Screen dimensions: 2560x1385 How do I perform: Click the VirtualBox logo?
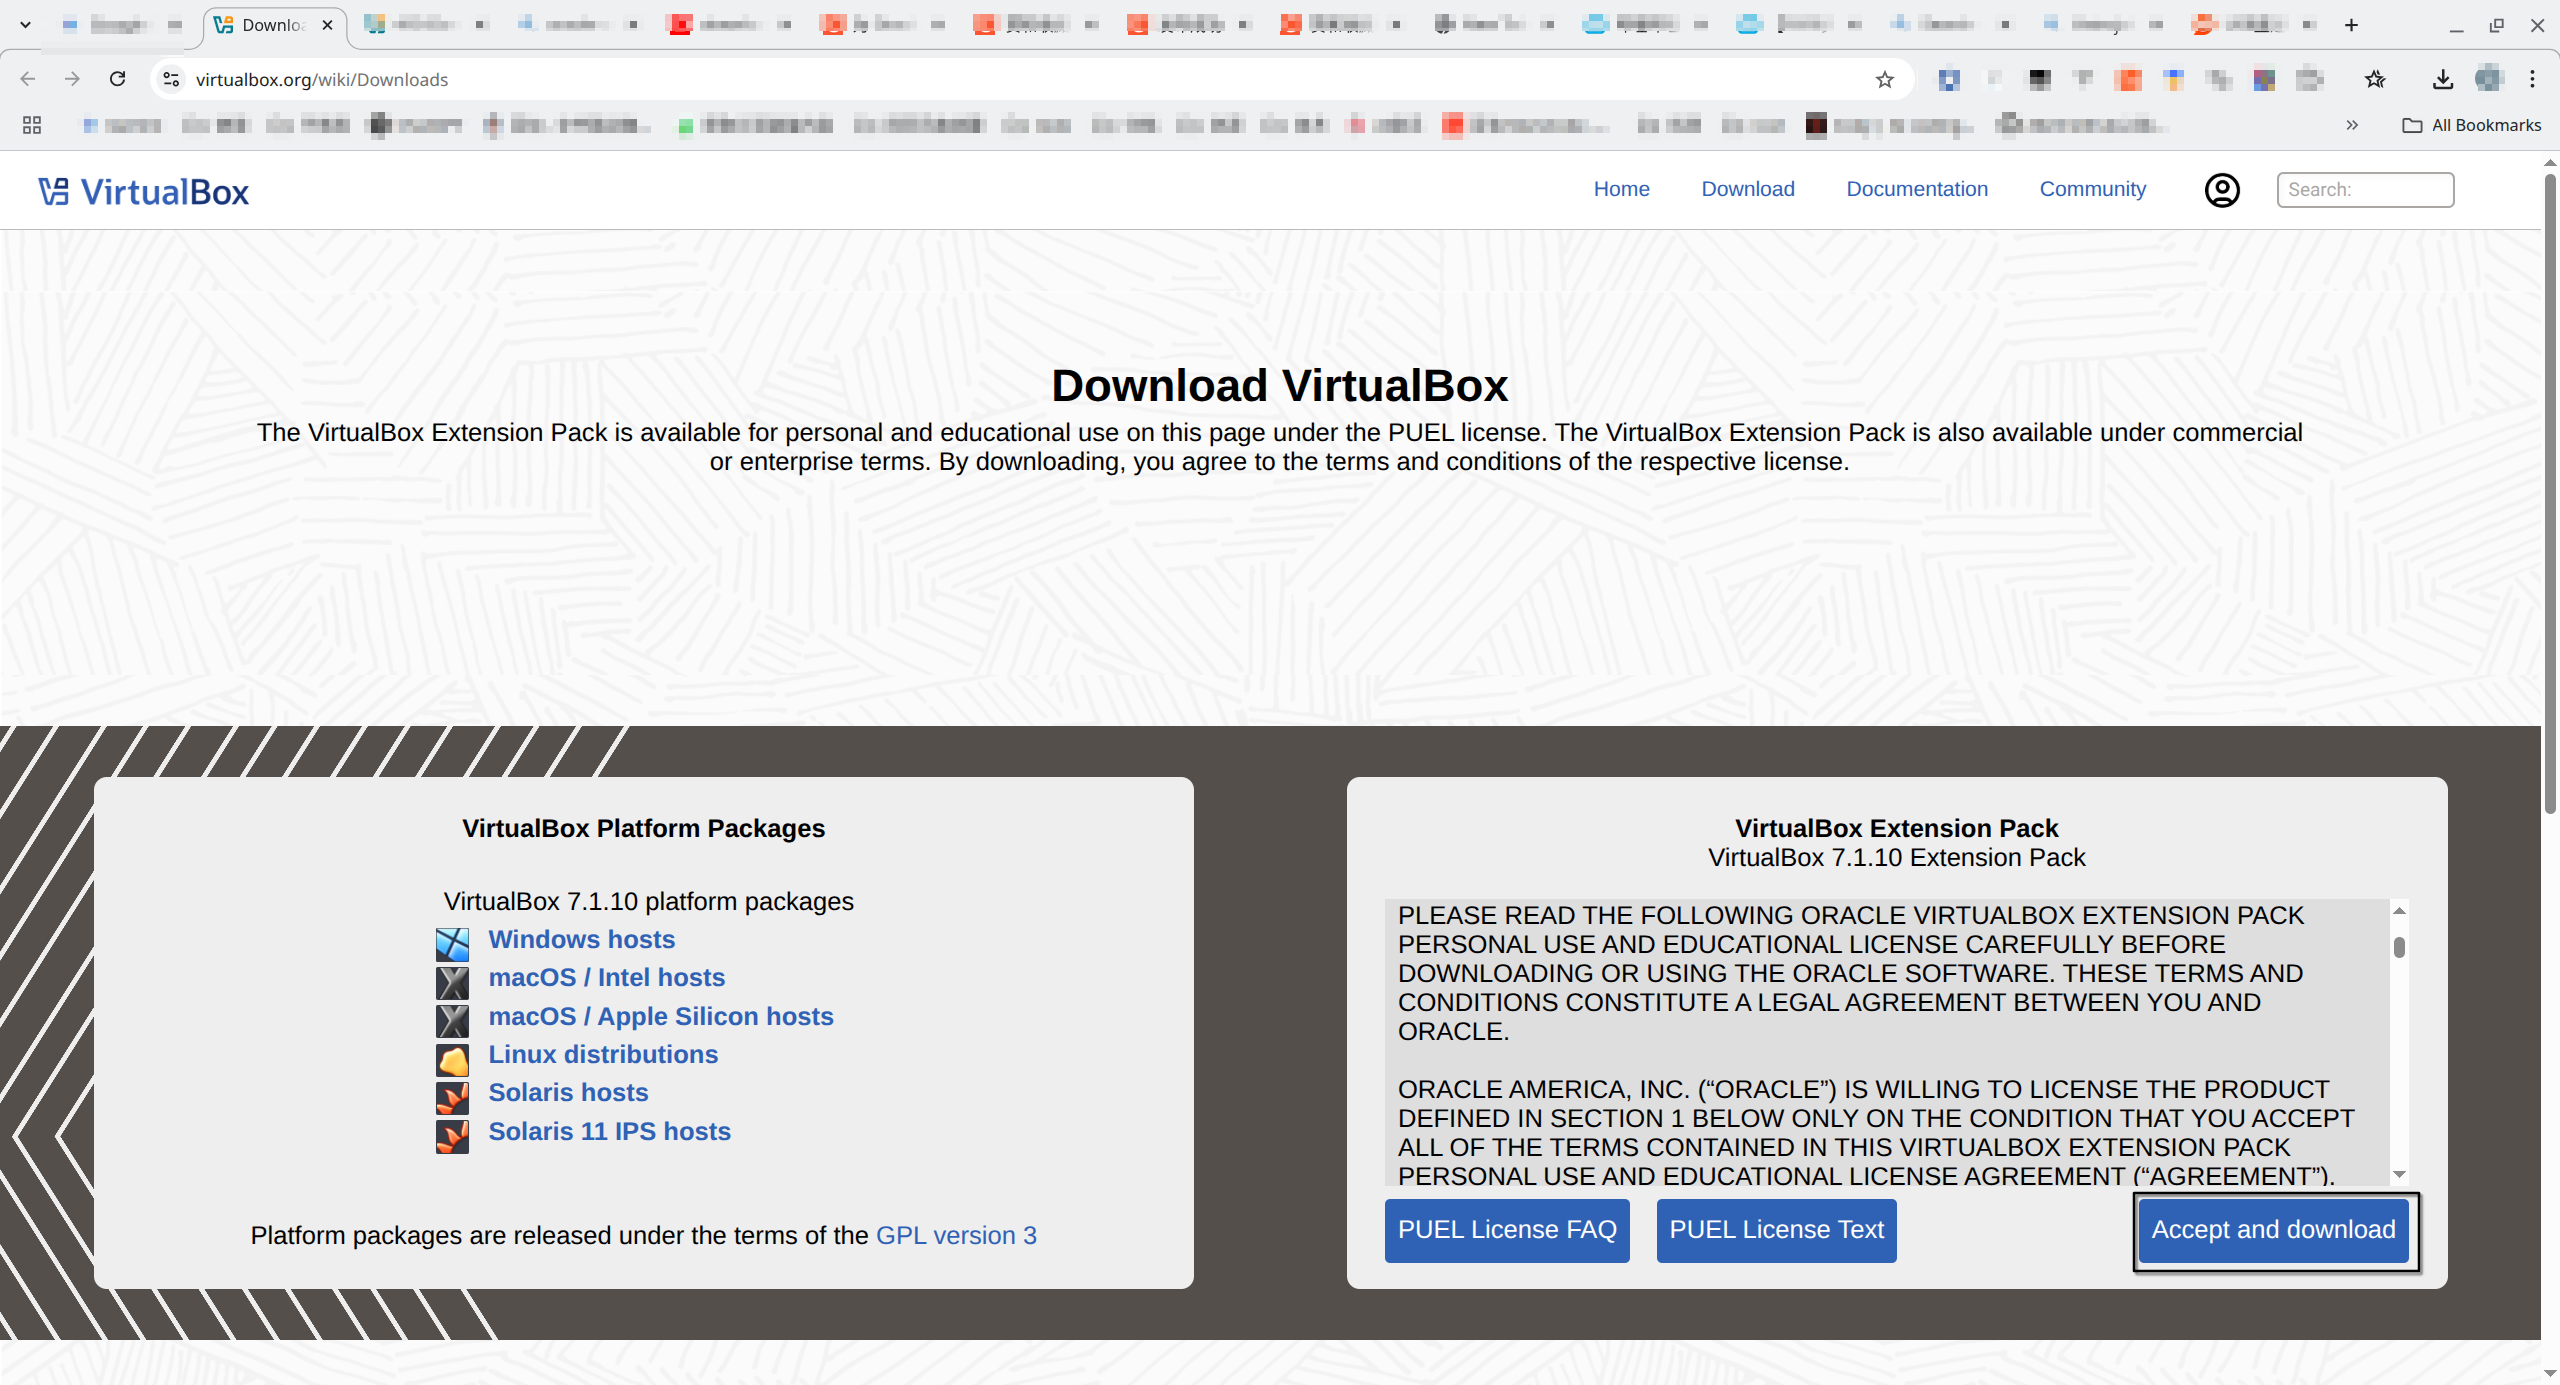(x=143, y=190)
